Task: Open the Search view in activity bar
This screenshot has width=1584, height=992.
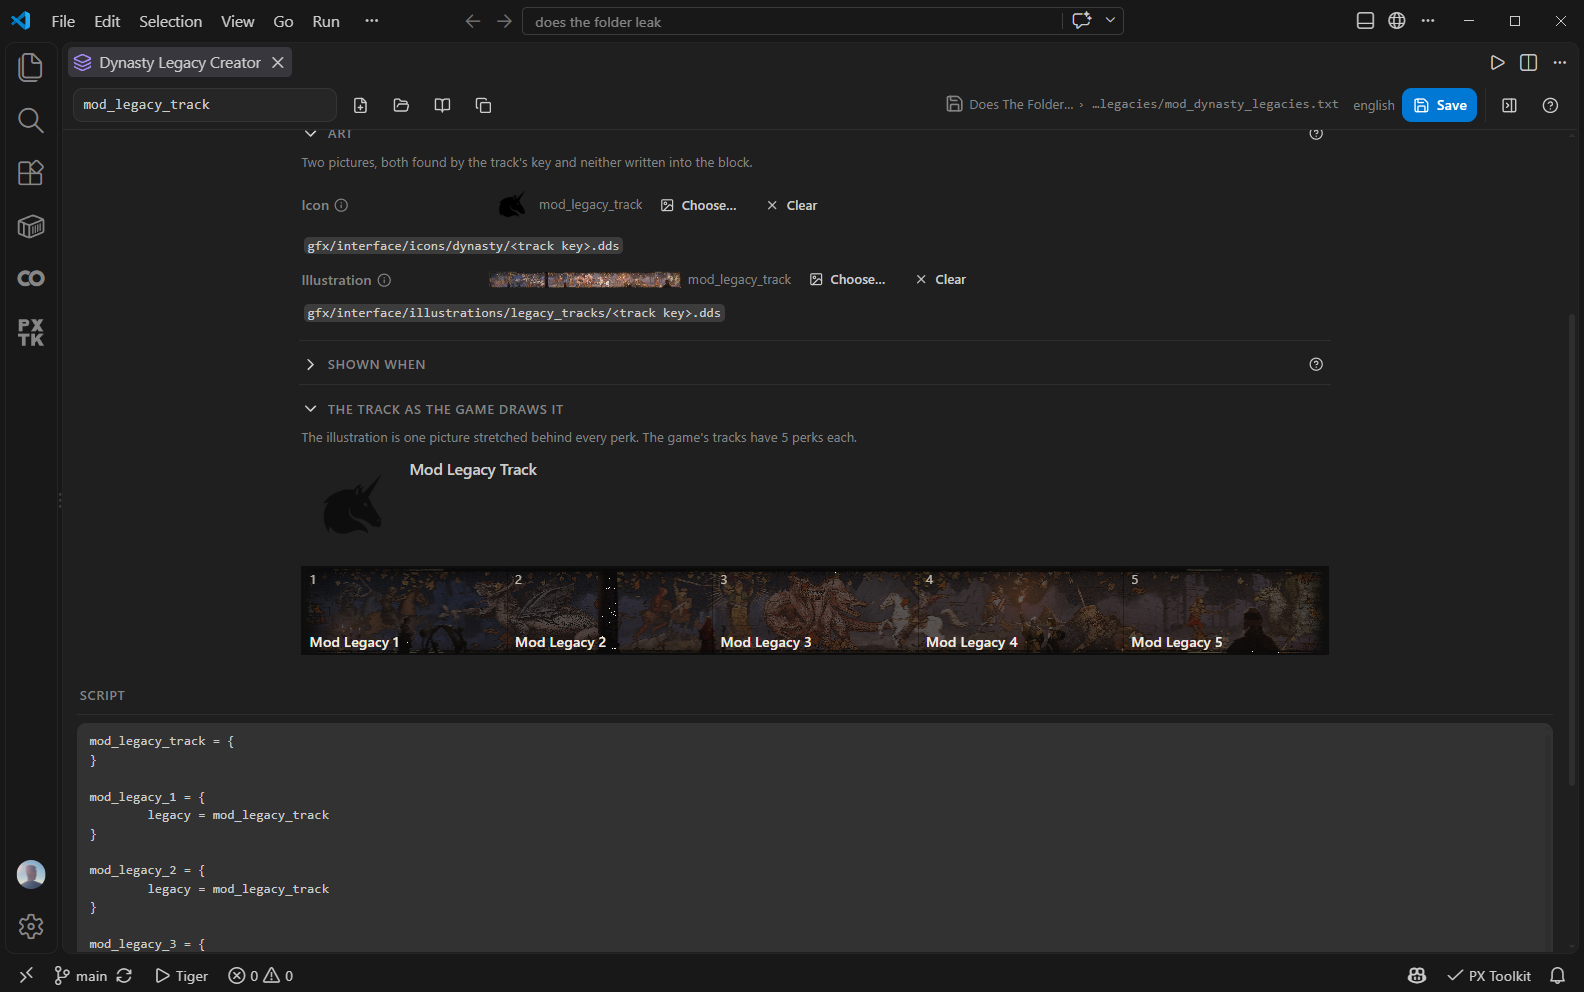Action: 31,120
